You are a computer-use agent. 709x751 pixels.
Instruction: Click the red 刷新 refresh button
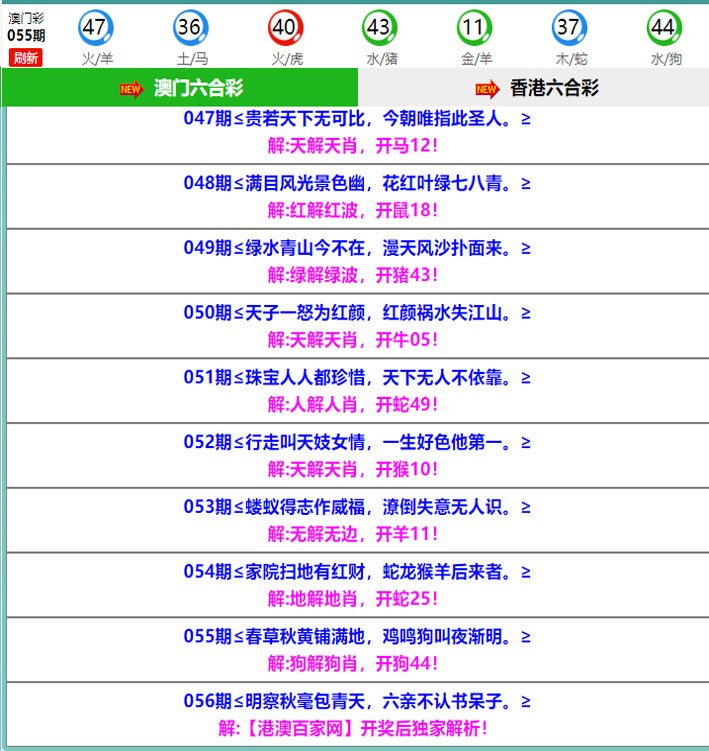tap(26, 58)
